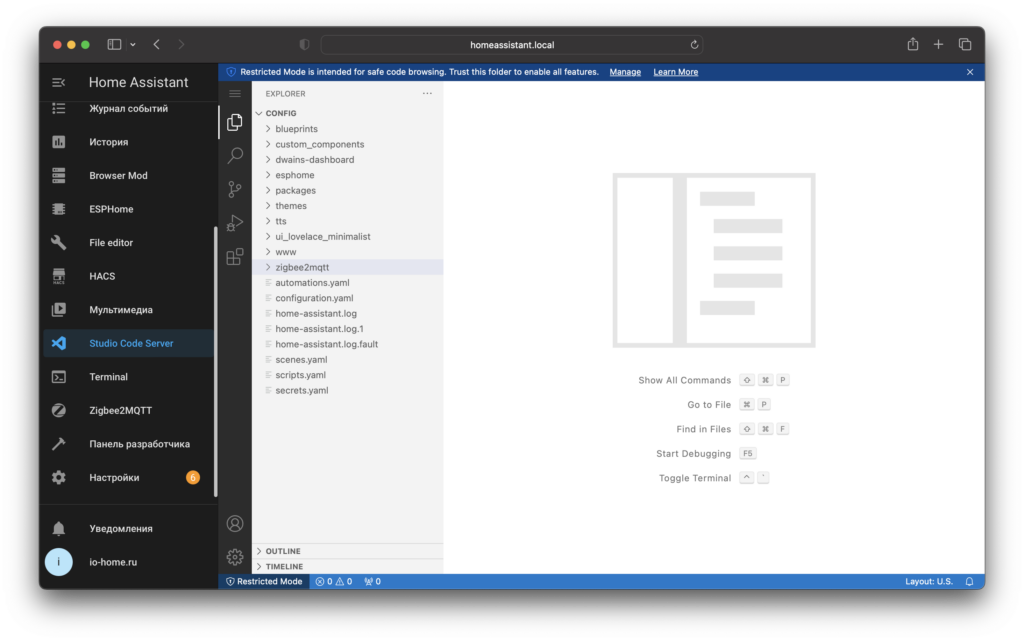Expand the blueprints folder
1024x641 pixels.
[x=347, y=129]
